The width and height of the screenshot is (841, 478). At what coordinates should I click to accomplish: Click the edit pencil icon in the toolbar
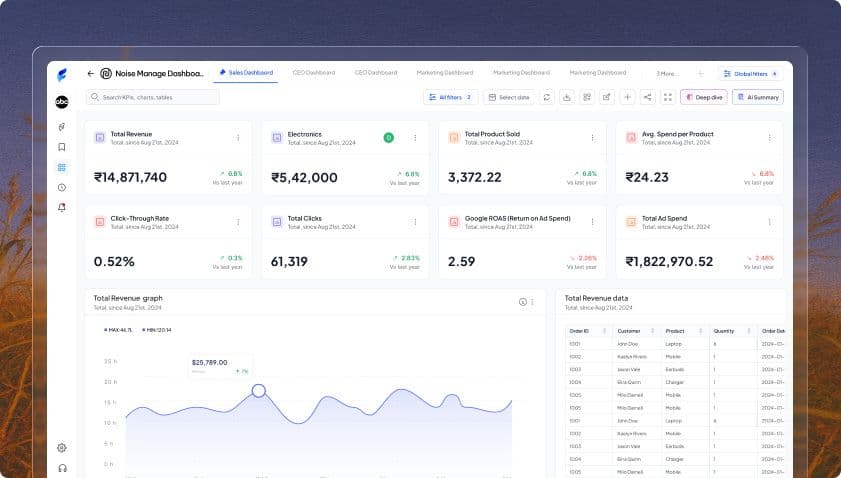[607, 97]
